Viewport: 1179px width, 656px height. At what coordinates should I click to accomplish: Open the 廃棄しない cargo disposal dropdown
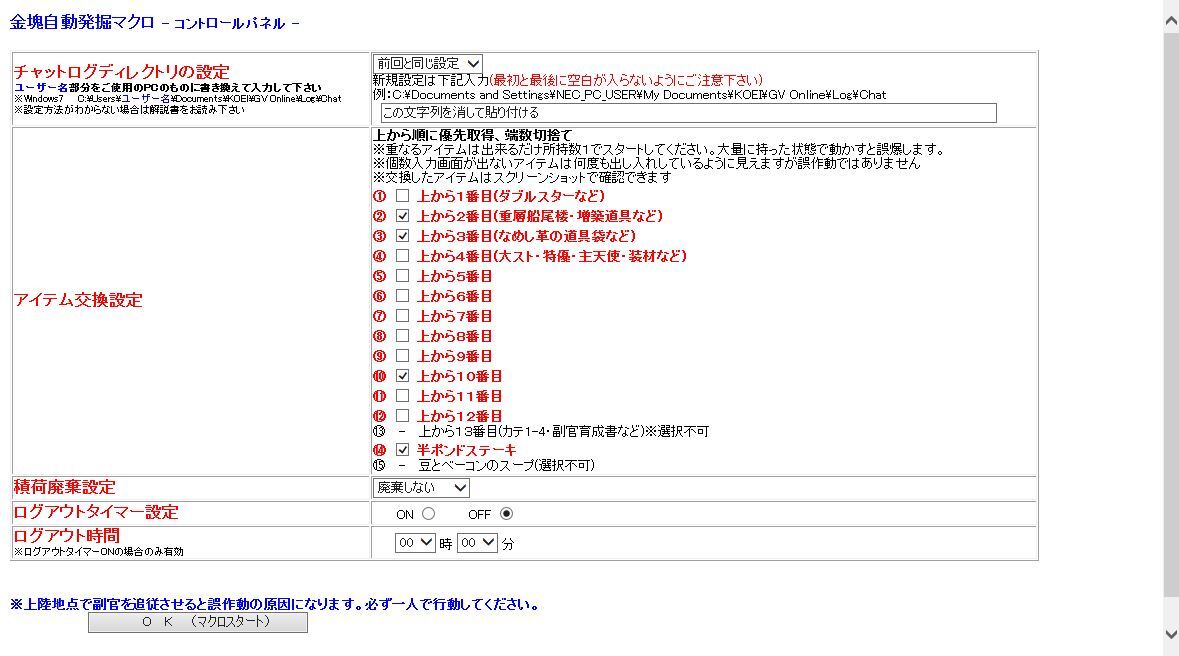(421, 487)
